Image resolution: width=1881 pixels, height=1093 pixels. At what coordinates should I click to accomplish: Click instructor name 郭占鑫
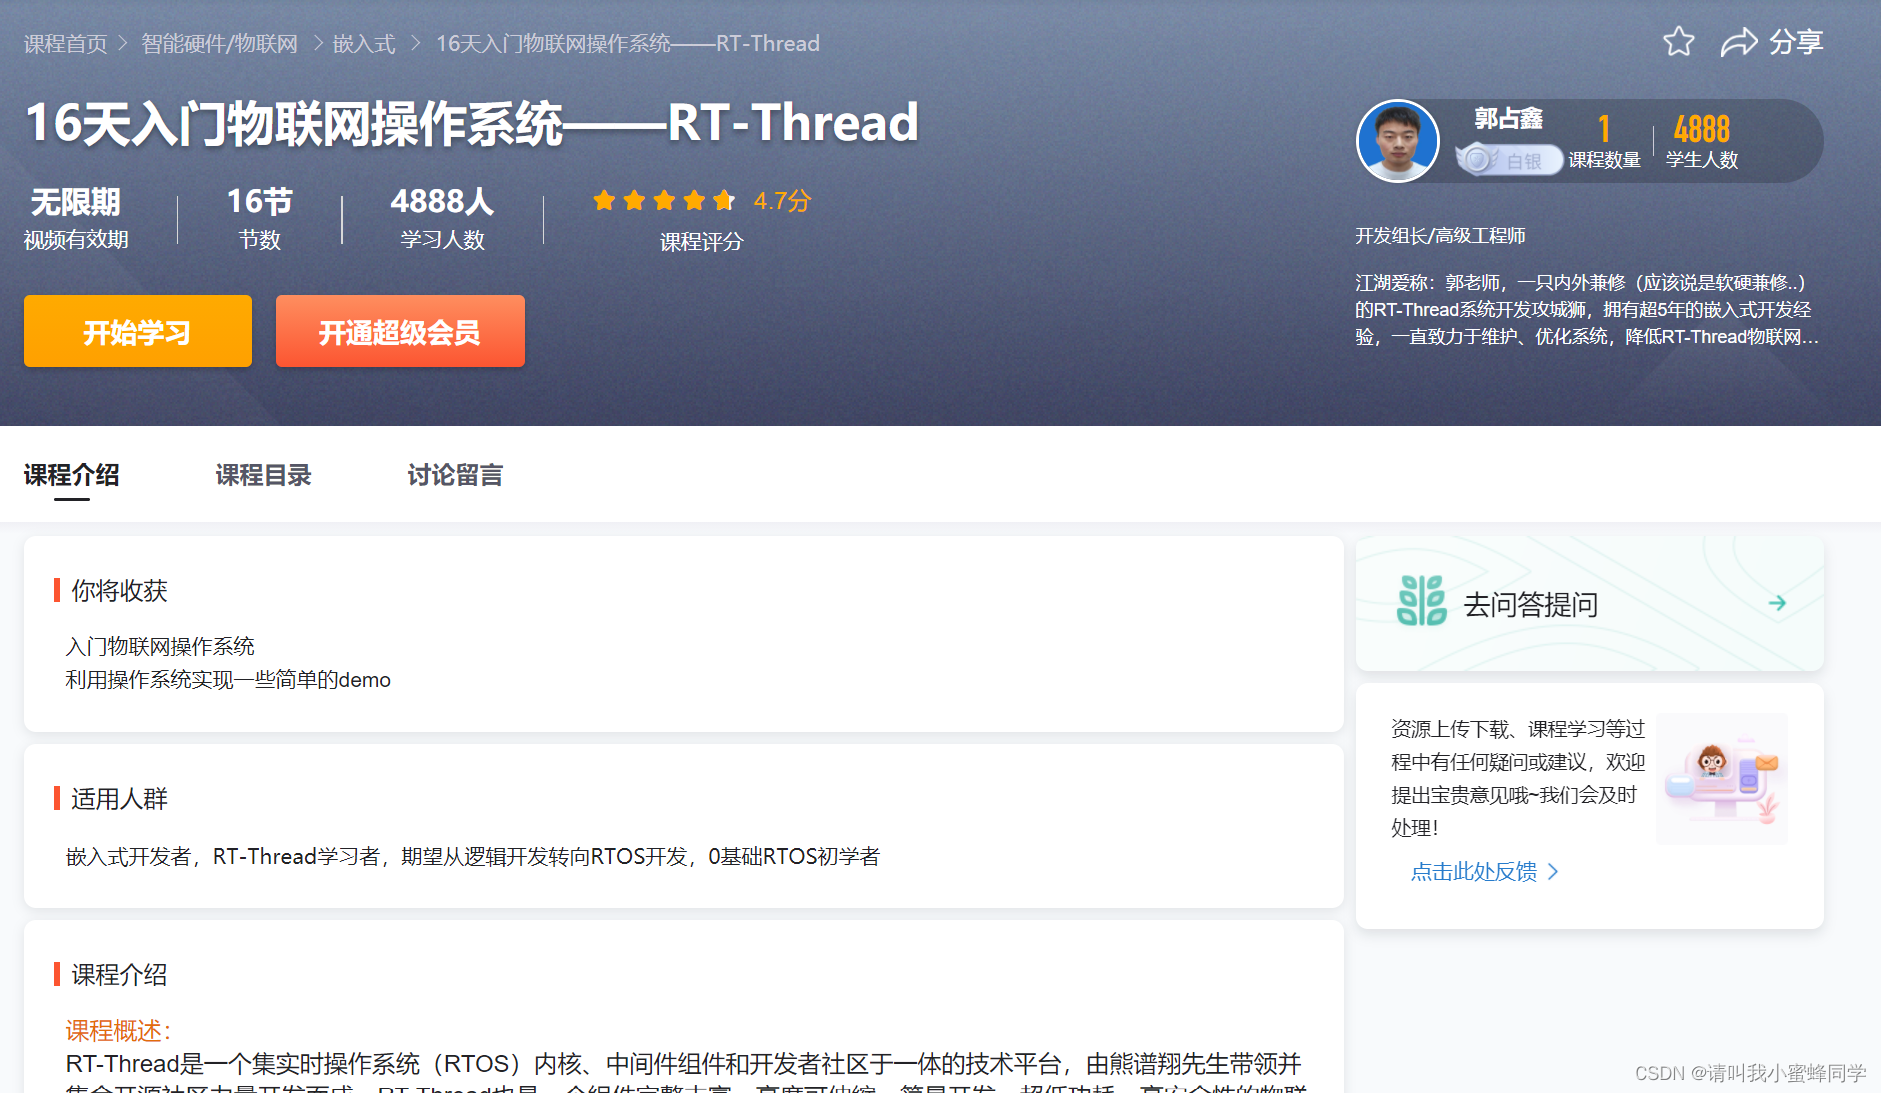(x=1509, y=119)
